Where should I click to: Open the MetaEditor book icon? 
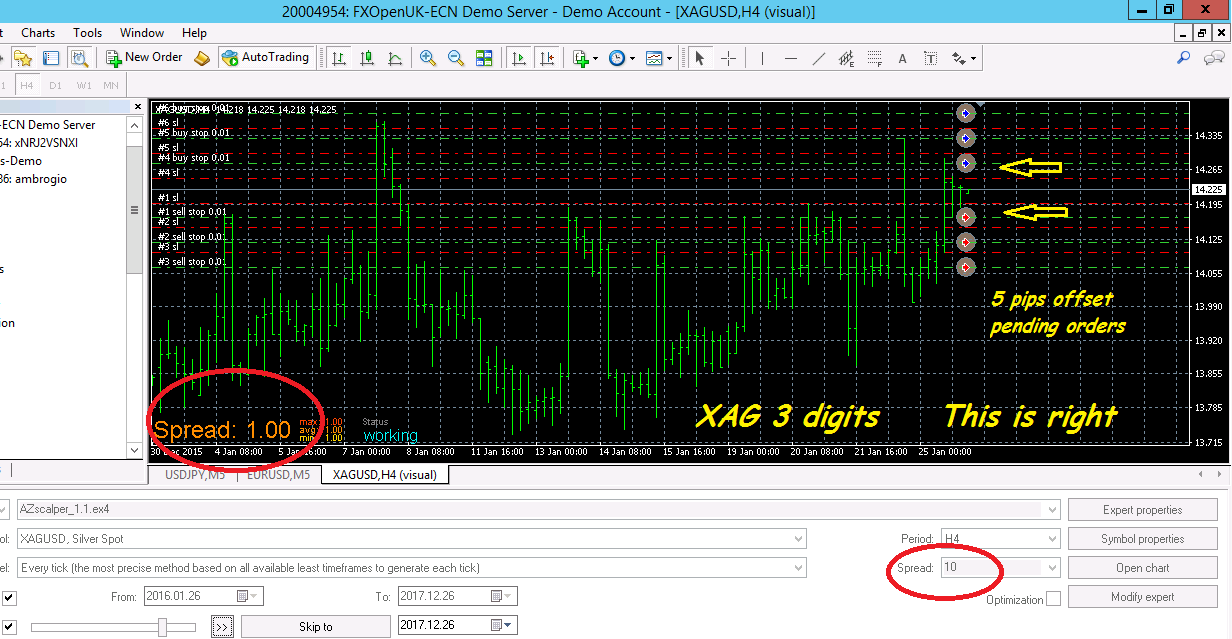pyautogui.click(x=203, y=58)
